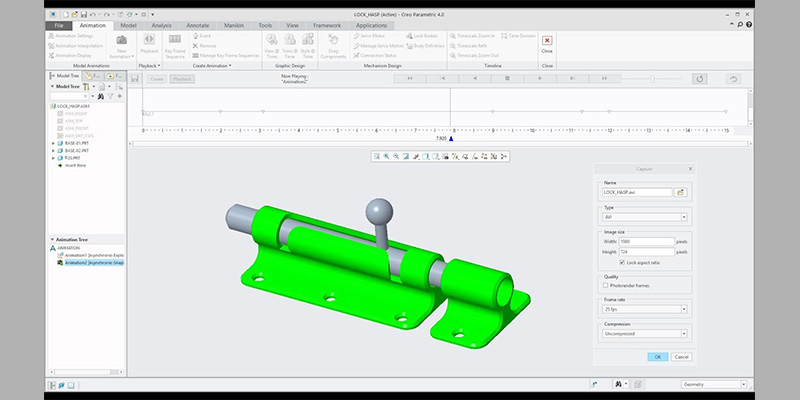The width and height of the screenshot is (800, 400).
Task: Click the command search magnifier icon
Action: tap(740, 24)
